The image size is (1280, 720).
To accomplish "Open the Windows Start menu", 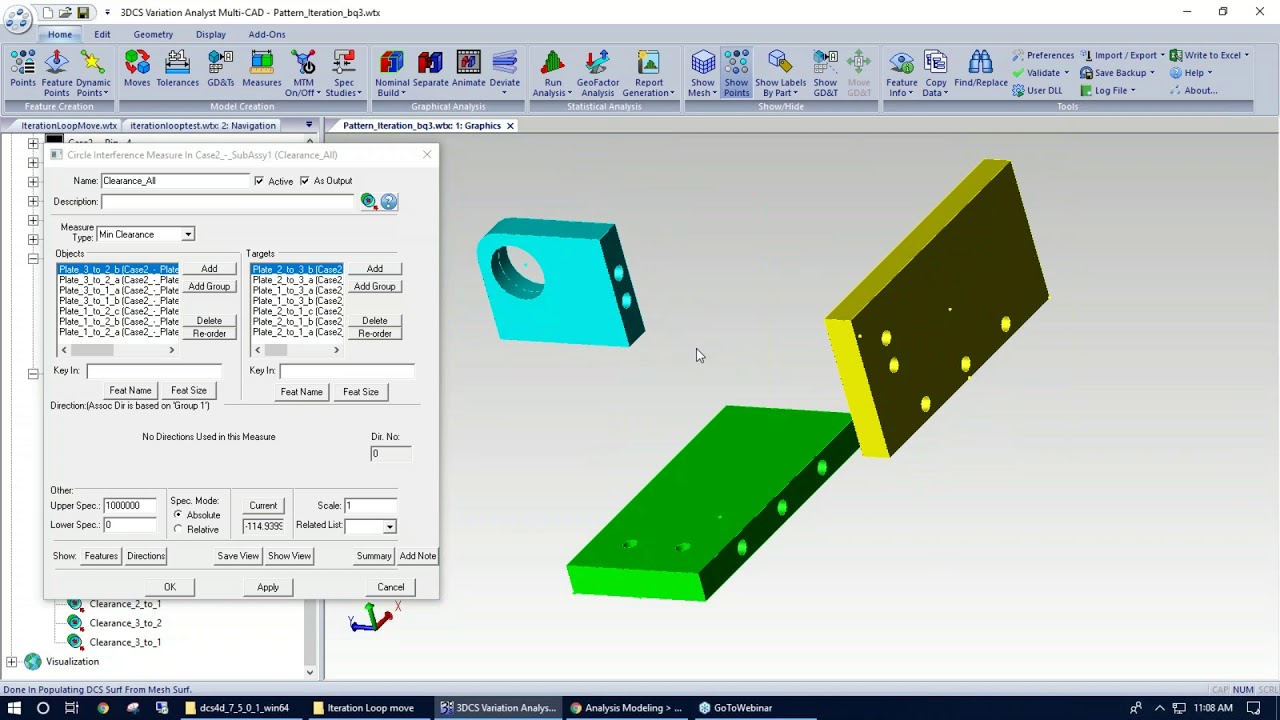I will pyautogui.click(x=14, y=708).
